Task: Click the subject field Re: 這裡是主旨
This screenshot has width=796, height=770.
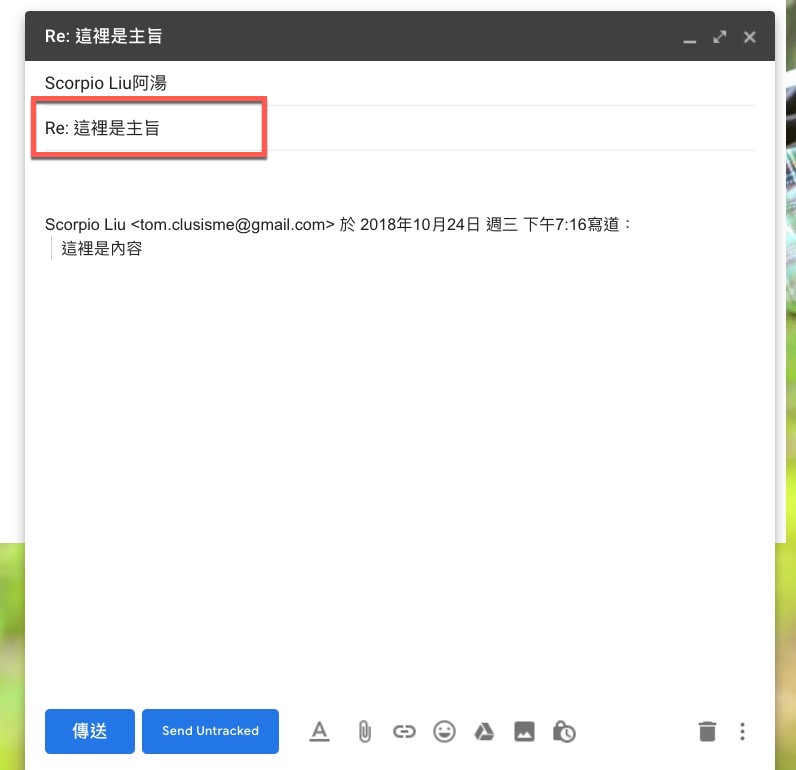Action: 400,128
